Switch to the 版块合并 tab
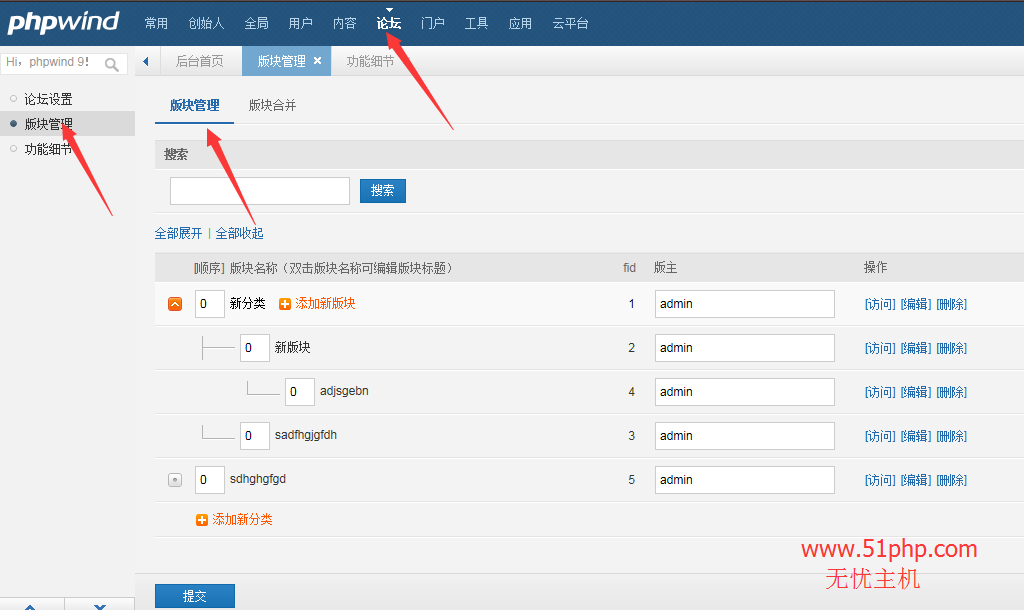 click(x=272, y=105)
